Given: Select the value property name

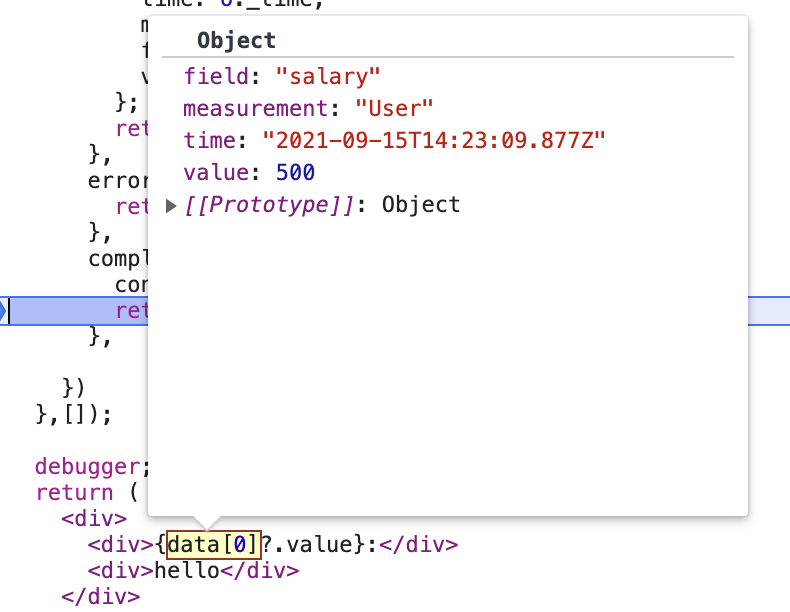Looking at the screenshot, I should [x=216, y=172].
